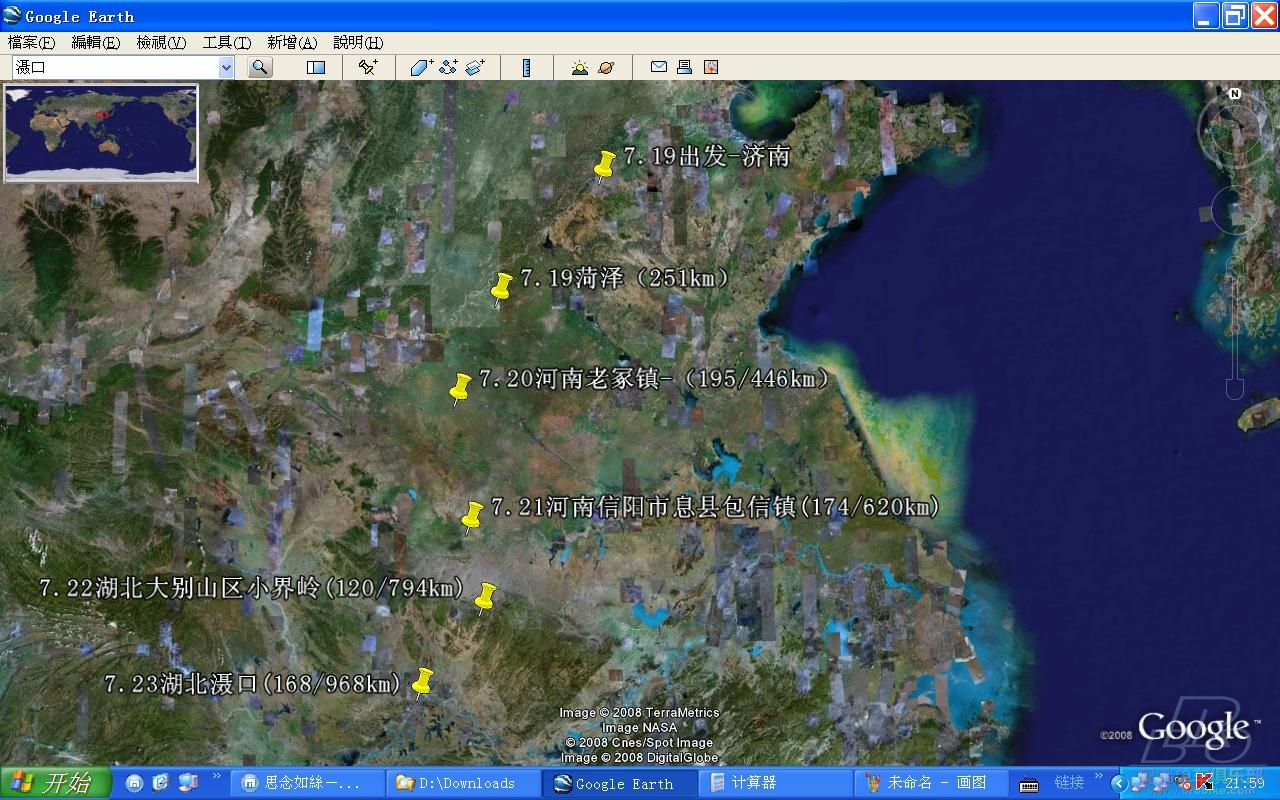Select label 7.20河南老冢镇-（195/446km）
This screenshot has height=800, width=1280.
[x=656, y=379]
